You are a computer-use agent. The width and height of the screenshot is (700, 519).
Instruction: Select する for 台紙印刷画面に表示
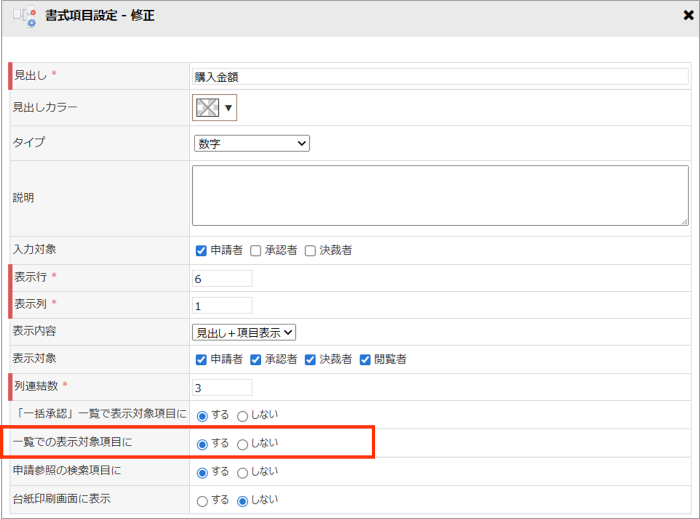pyautogui.click(x=203, y=500)
